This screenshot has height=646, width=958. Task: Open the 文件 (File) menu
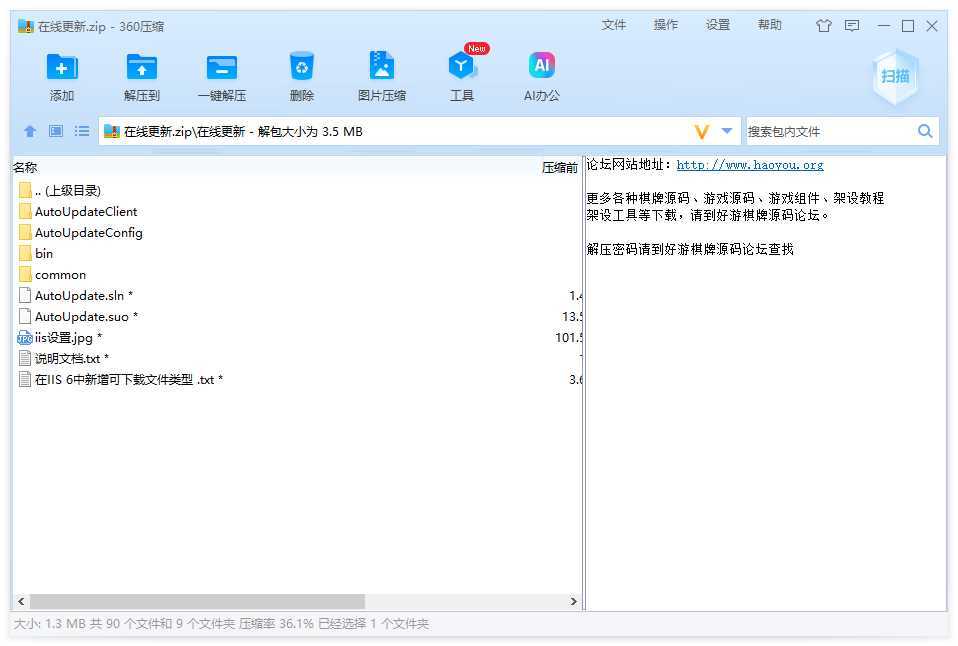click(613, 25)
